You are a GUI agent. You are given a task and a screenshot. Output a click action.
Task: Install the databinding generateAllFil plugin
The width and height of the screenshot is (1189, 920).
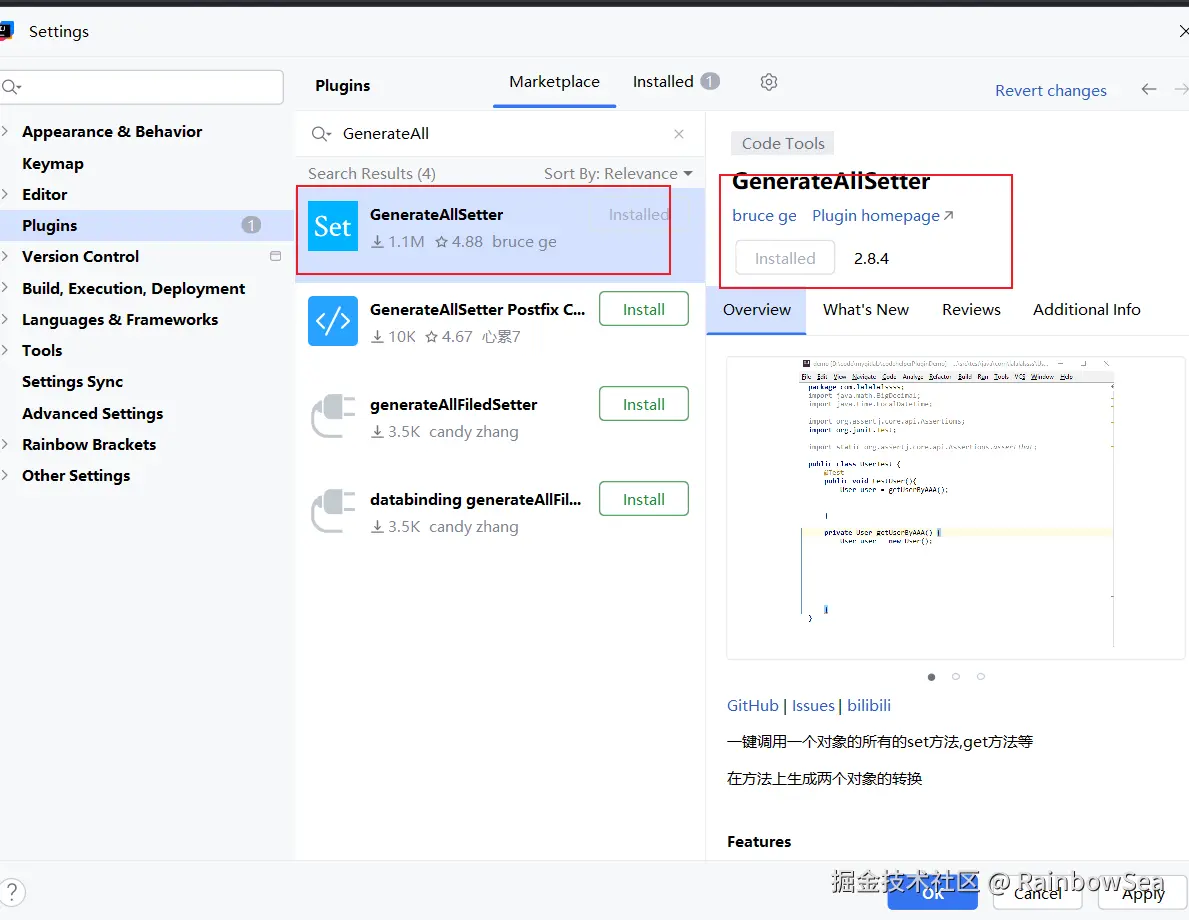644,499
